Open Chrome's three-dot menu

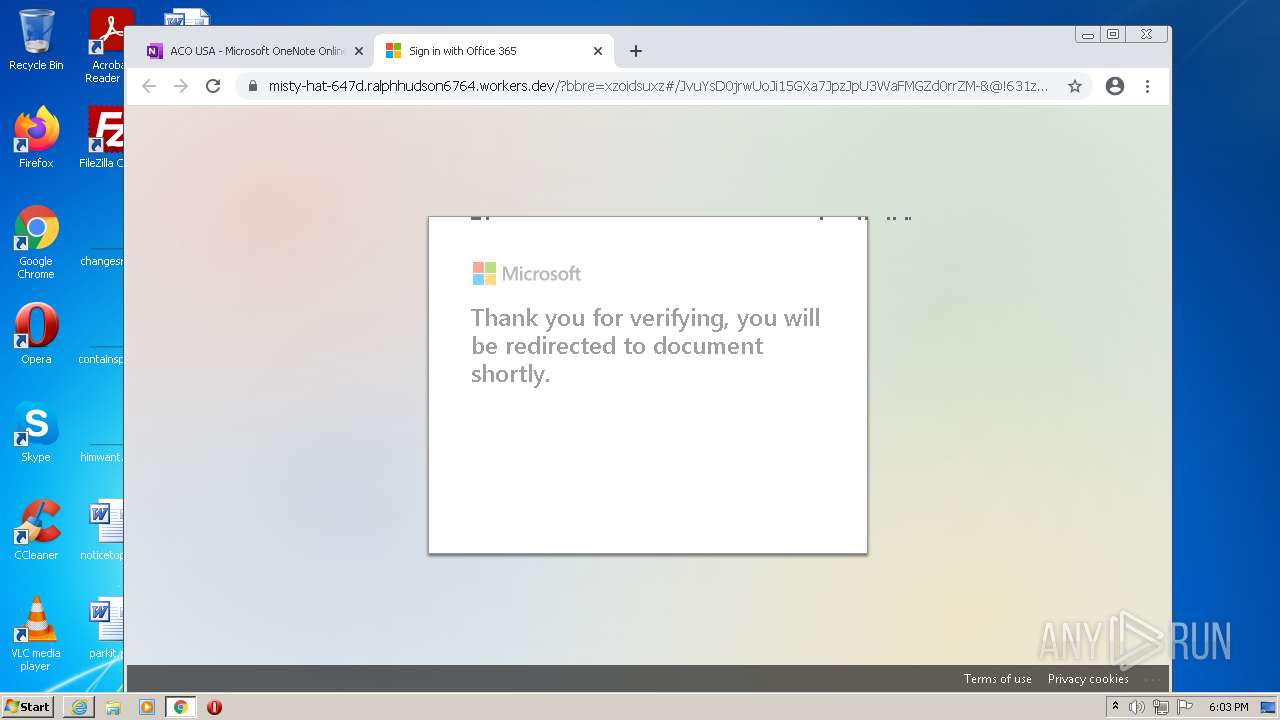pyautogui.click(x=1147, y=86)
